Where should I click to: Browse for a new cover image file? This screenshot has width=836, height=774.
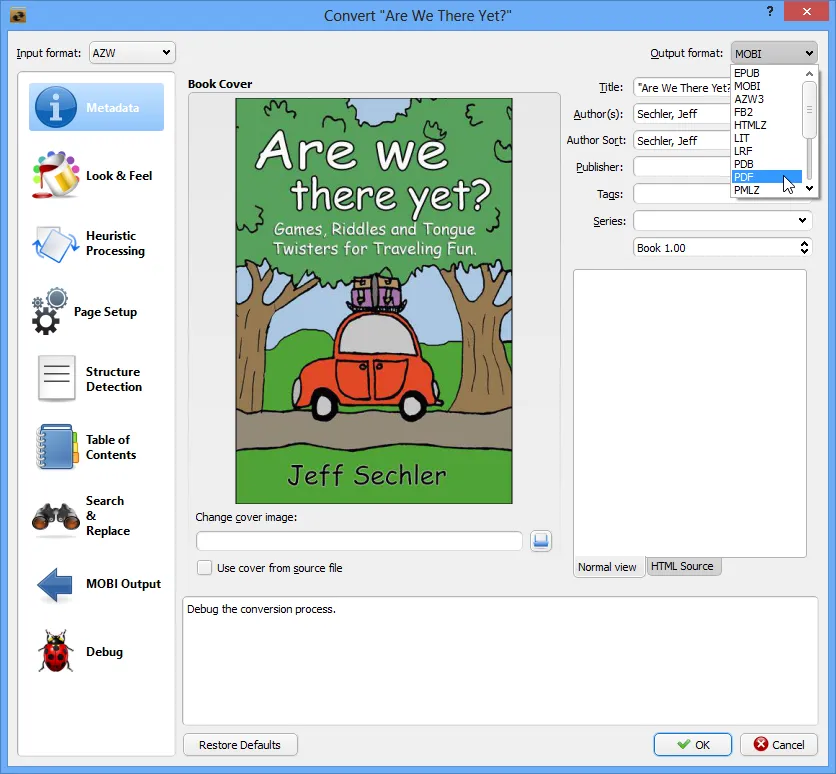541,539
